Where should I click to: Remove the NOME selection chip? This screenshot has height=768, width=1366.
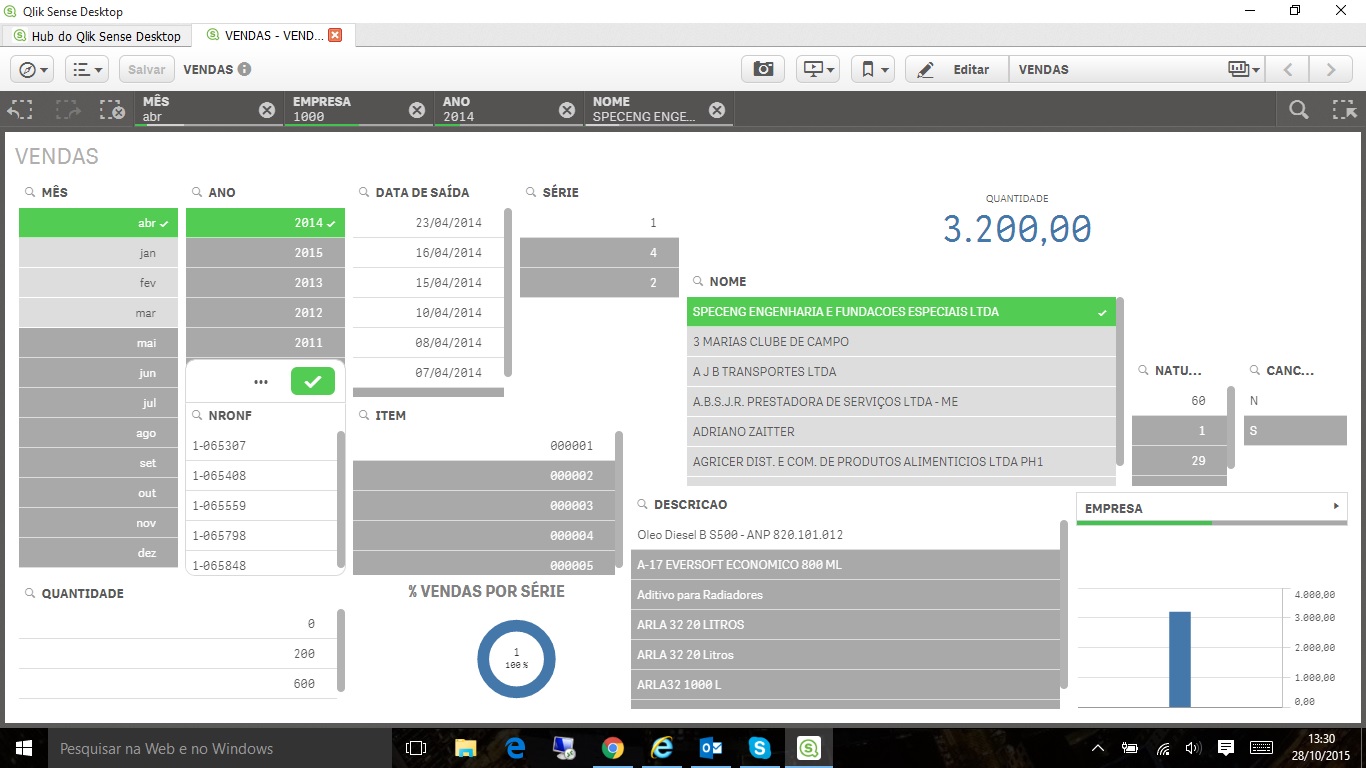click(x=717, y=110)
